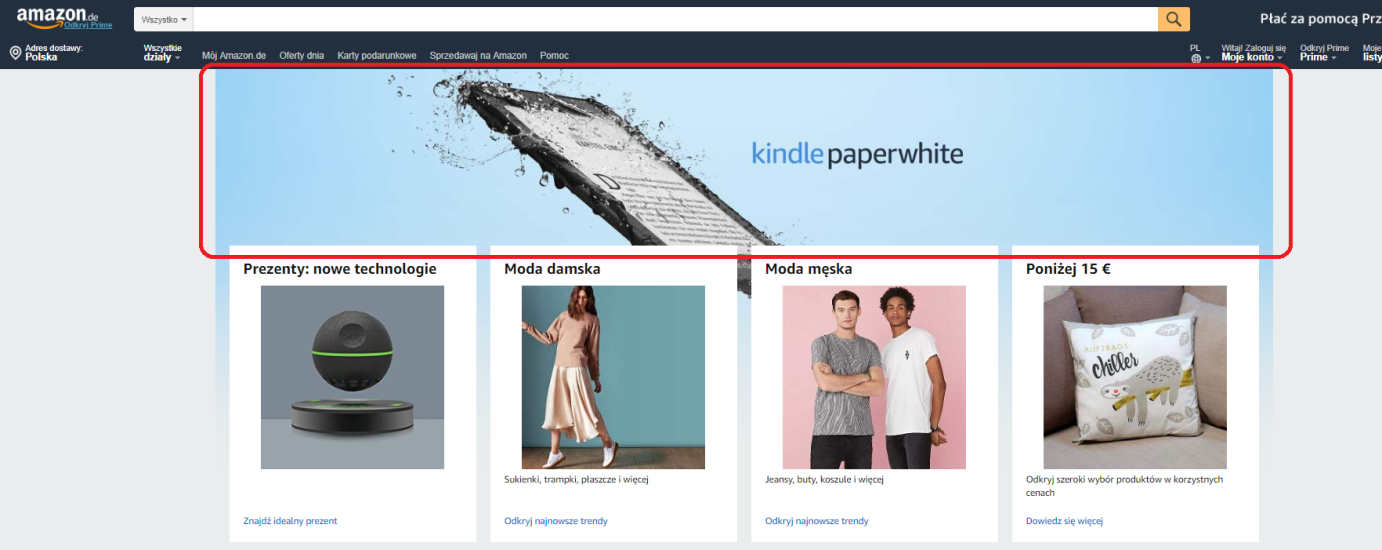Click Dowiedz się więcej link
Image resolution: width=1382 pixels, height=550 pixels.
[x=1064, y=521]
